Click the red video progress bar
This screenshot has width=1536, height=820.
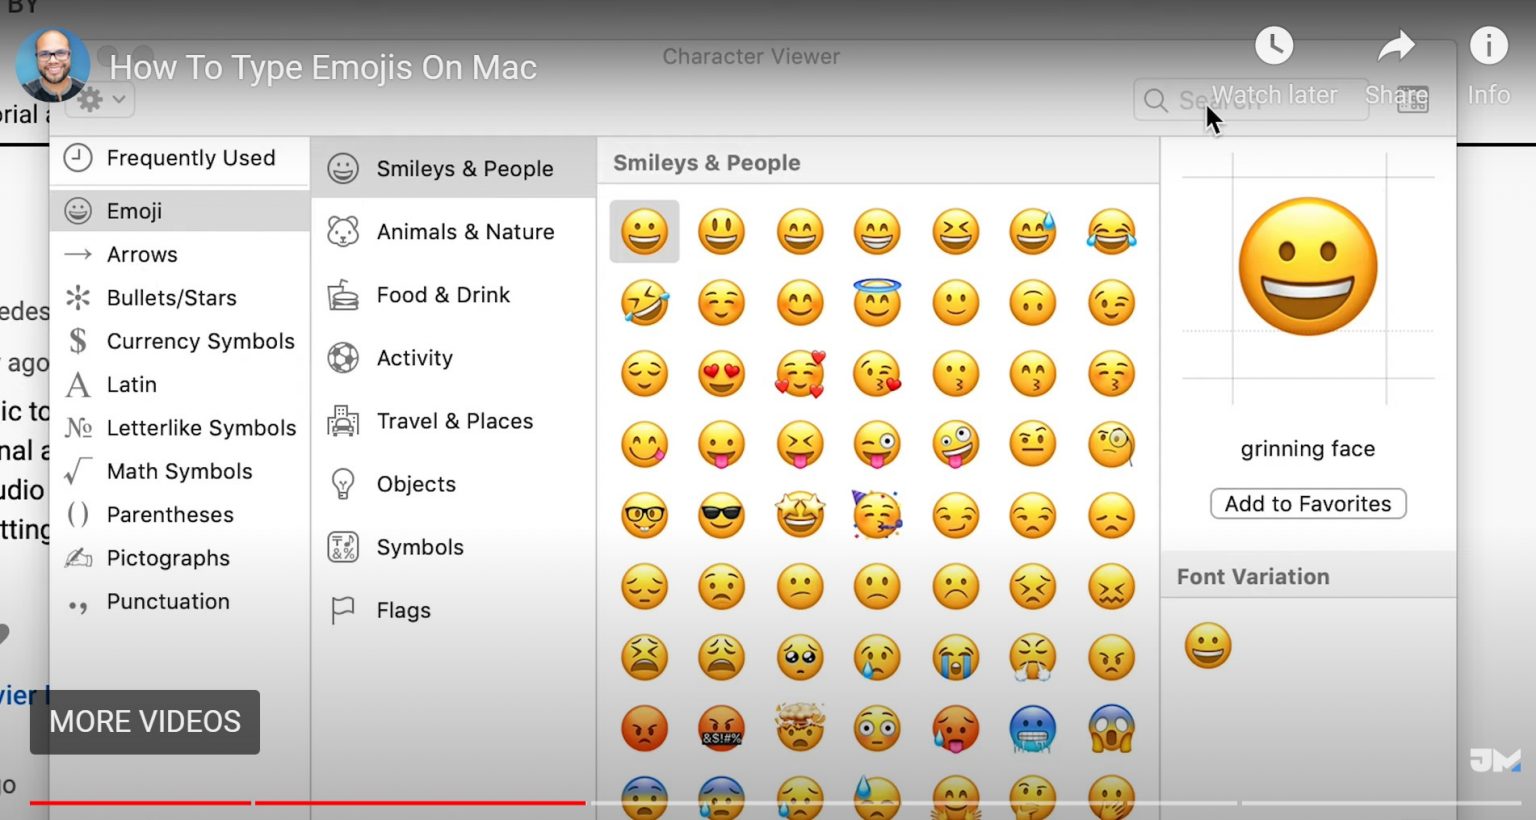[300, 803]
